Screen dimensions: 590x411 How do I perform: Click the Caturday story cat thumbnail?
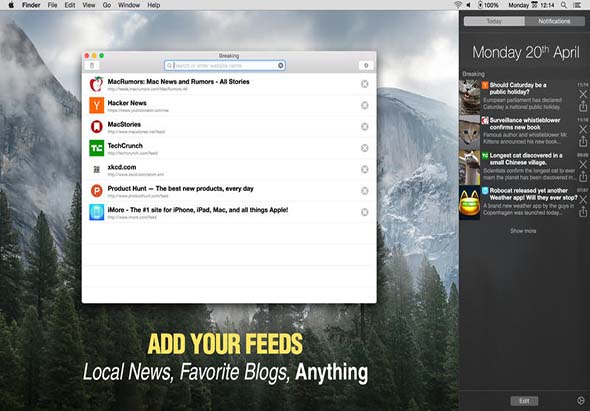[x=470, y=97]
